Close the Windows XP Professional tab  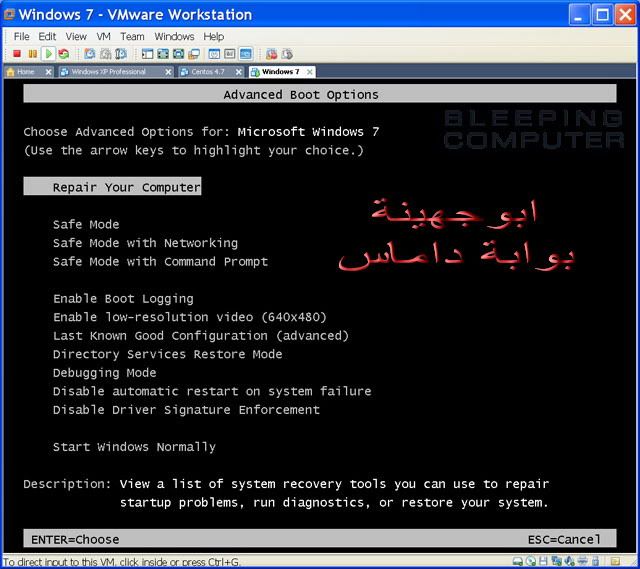[x=168, y=72]
